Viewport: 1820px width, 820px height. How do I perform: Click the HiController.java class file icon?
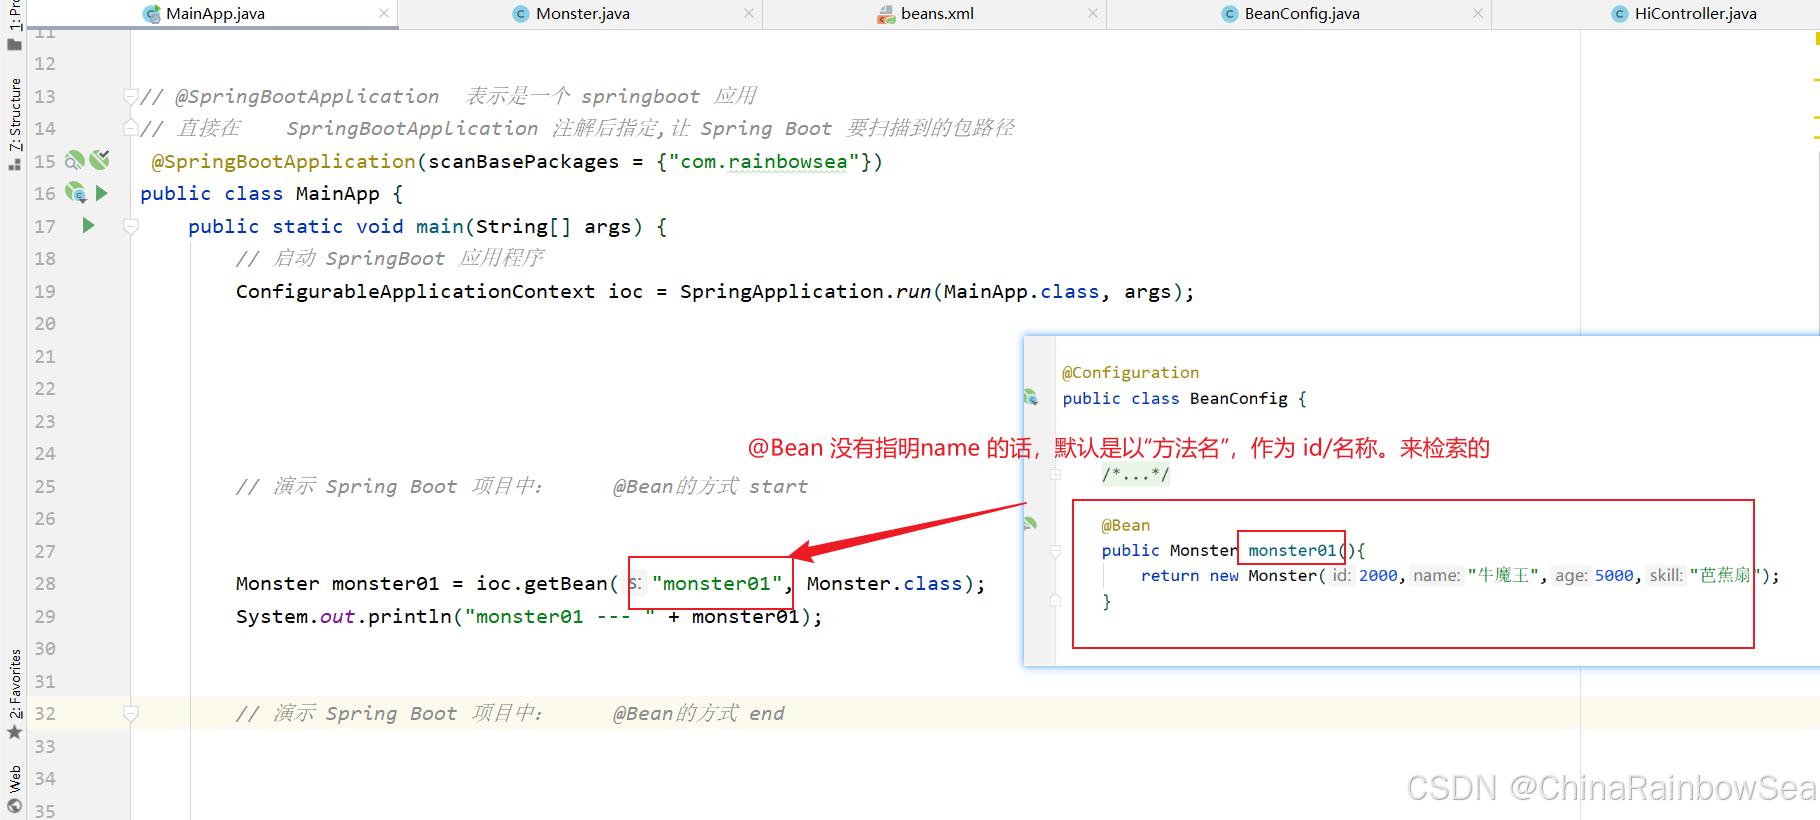click(x=1620, y=14)
